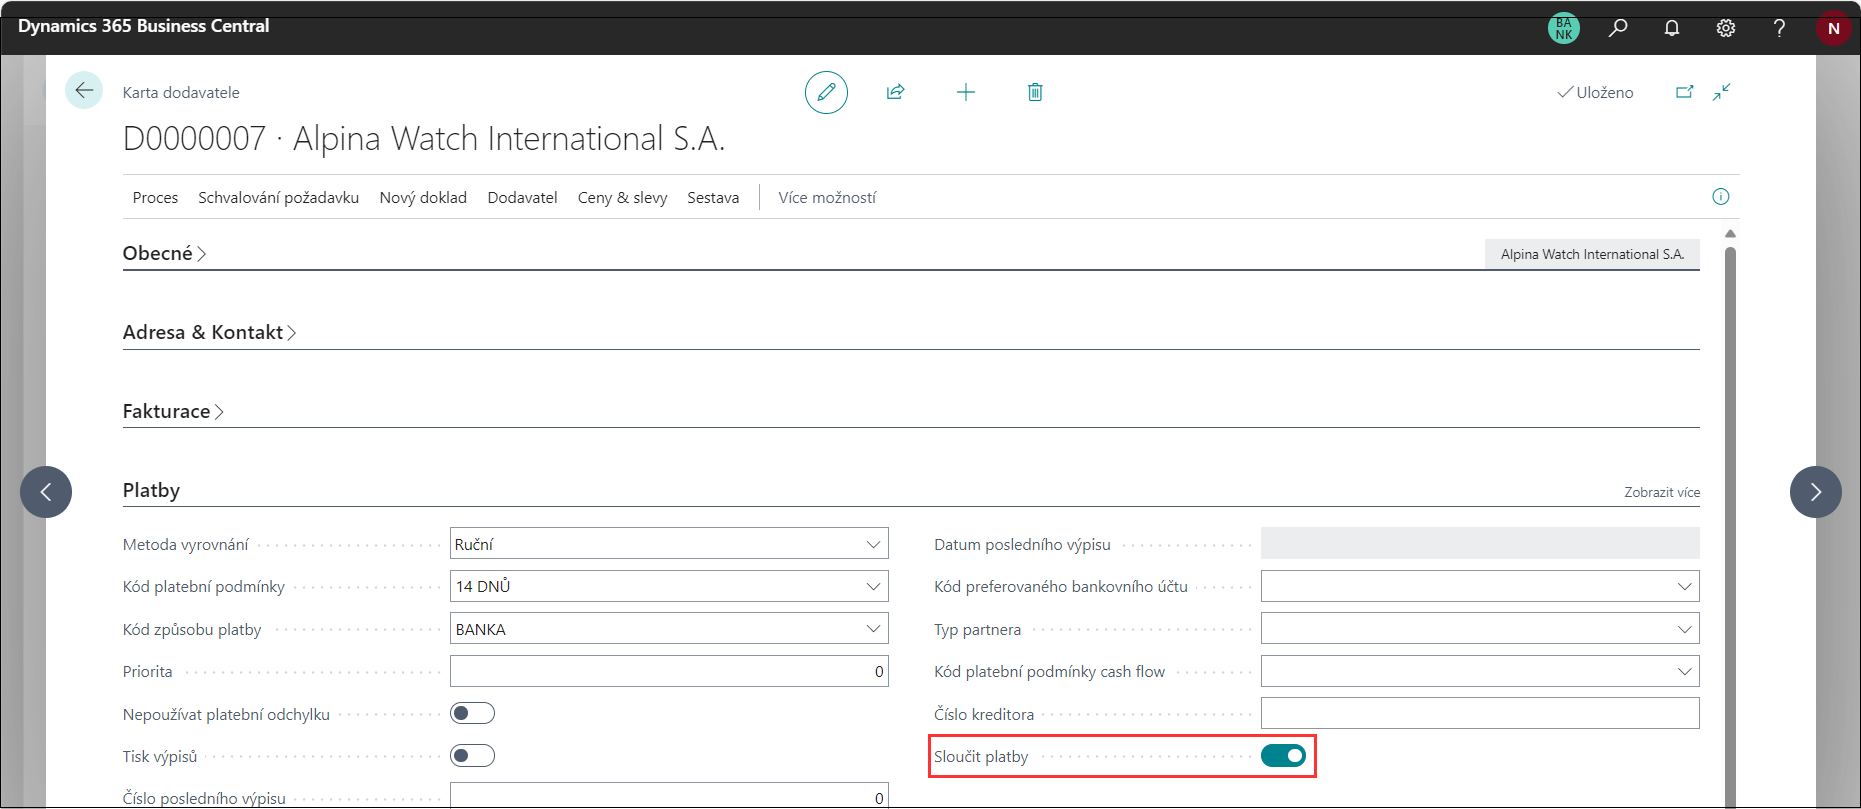Open Ceny & slevy menu

click(x=622, y=197)
